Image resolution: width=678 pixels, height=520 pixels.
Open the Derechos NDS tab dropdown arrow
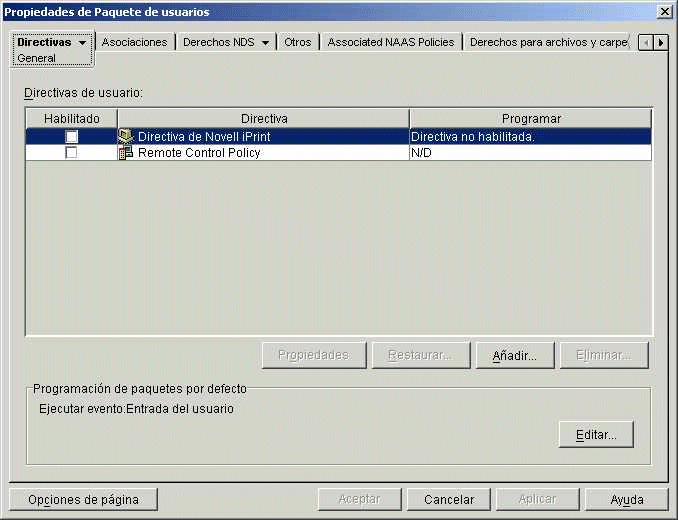pyautogui.click(x=265, y=43)
